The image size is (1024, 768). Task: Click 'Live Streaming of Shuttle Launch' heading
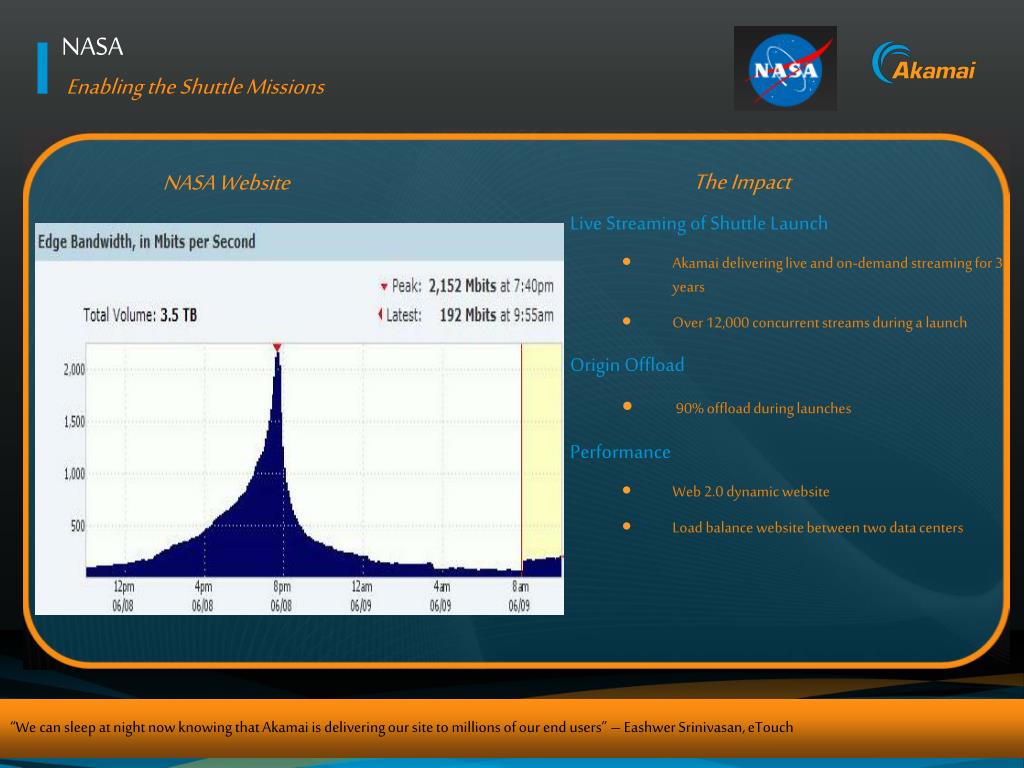(x=699, y=224)
